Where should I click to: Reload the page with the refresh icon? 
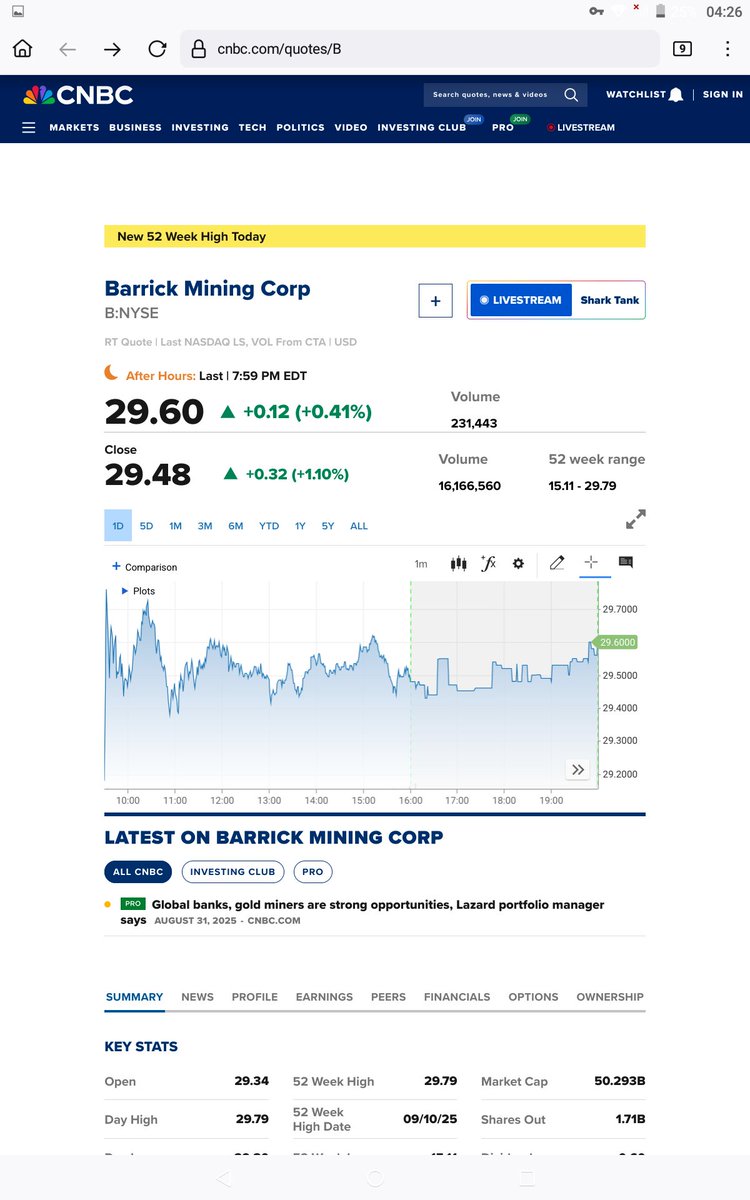pyautogui.click(x=157, y=49)
